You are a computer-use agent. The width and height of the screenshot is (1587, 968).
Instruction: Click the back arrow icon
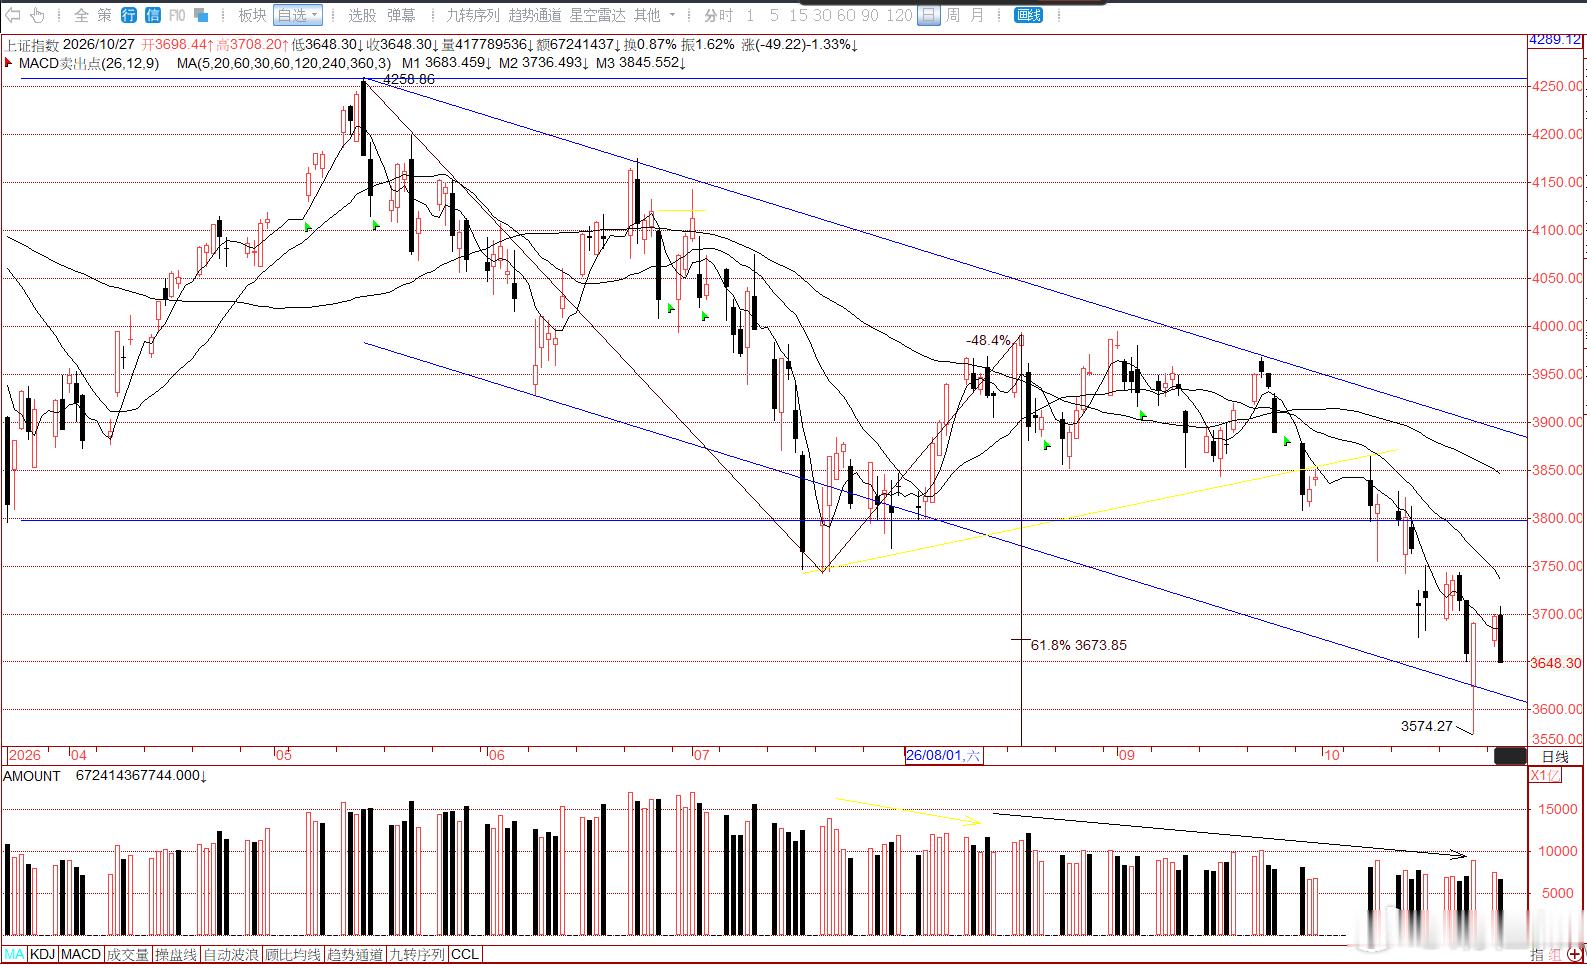click(12, 15)
